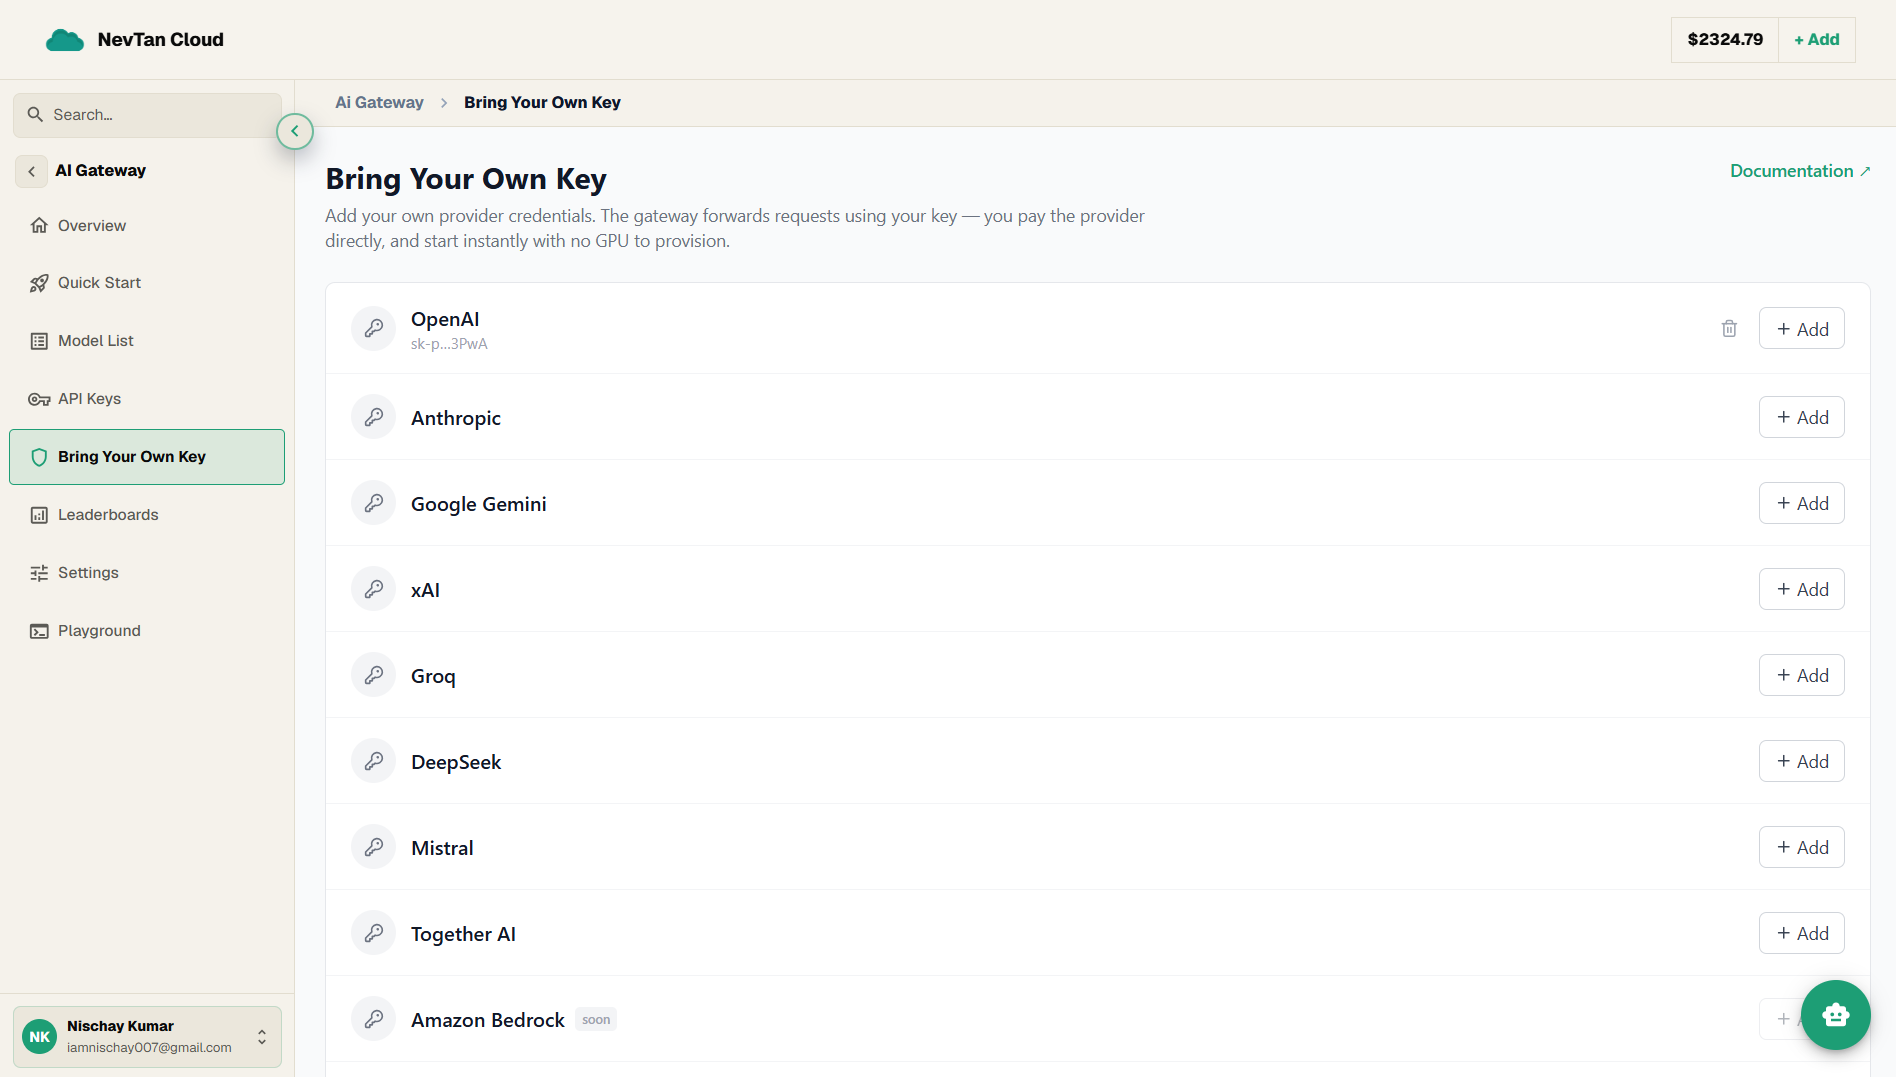Click the Together AI key icon
The image size is (1896, 1077).
[x=374, y=933]
